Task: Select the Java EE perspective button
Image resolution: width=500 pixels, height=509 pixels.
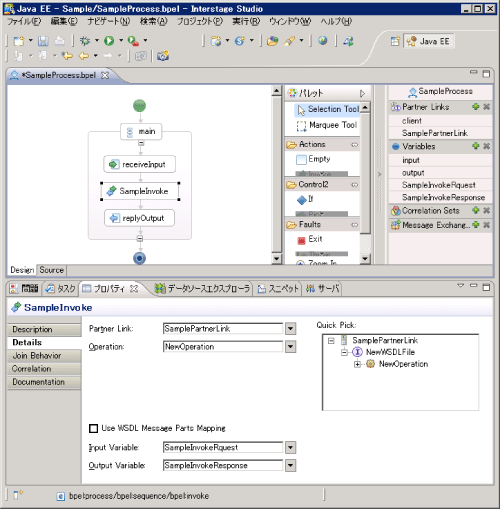Action: 429,41
